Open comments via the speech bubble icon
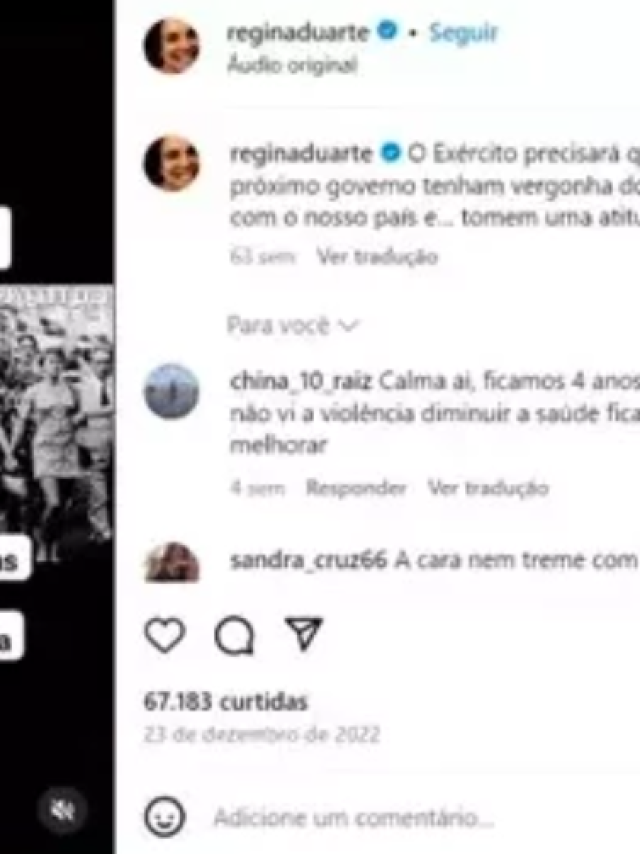 click(234, 635)
